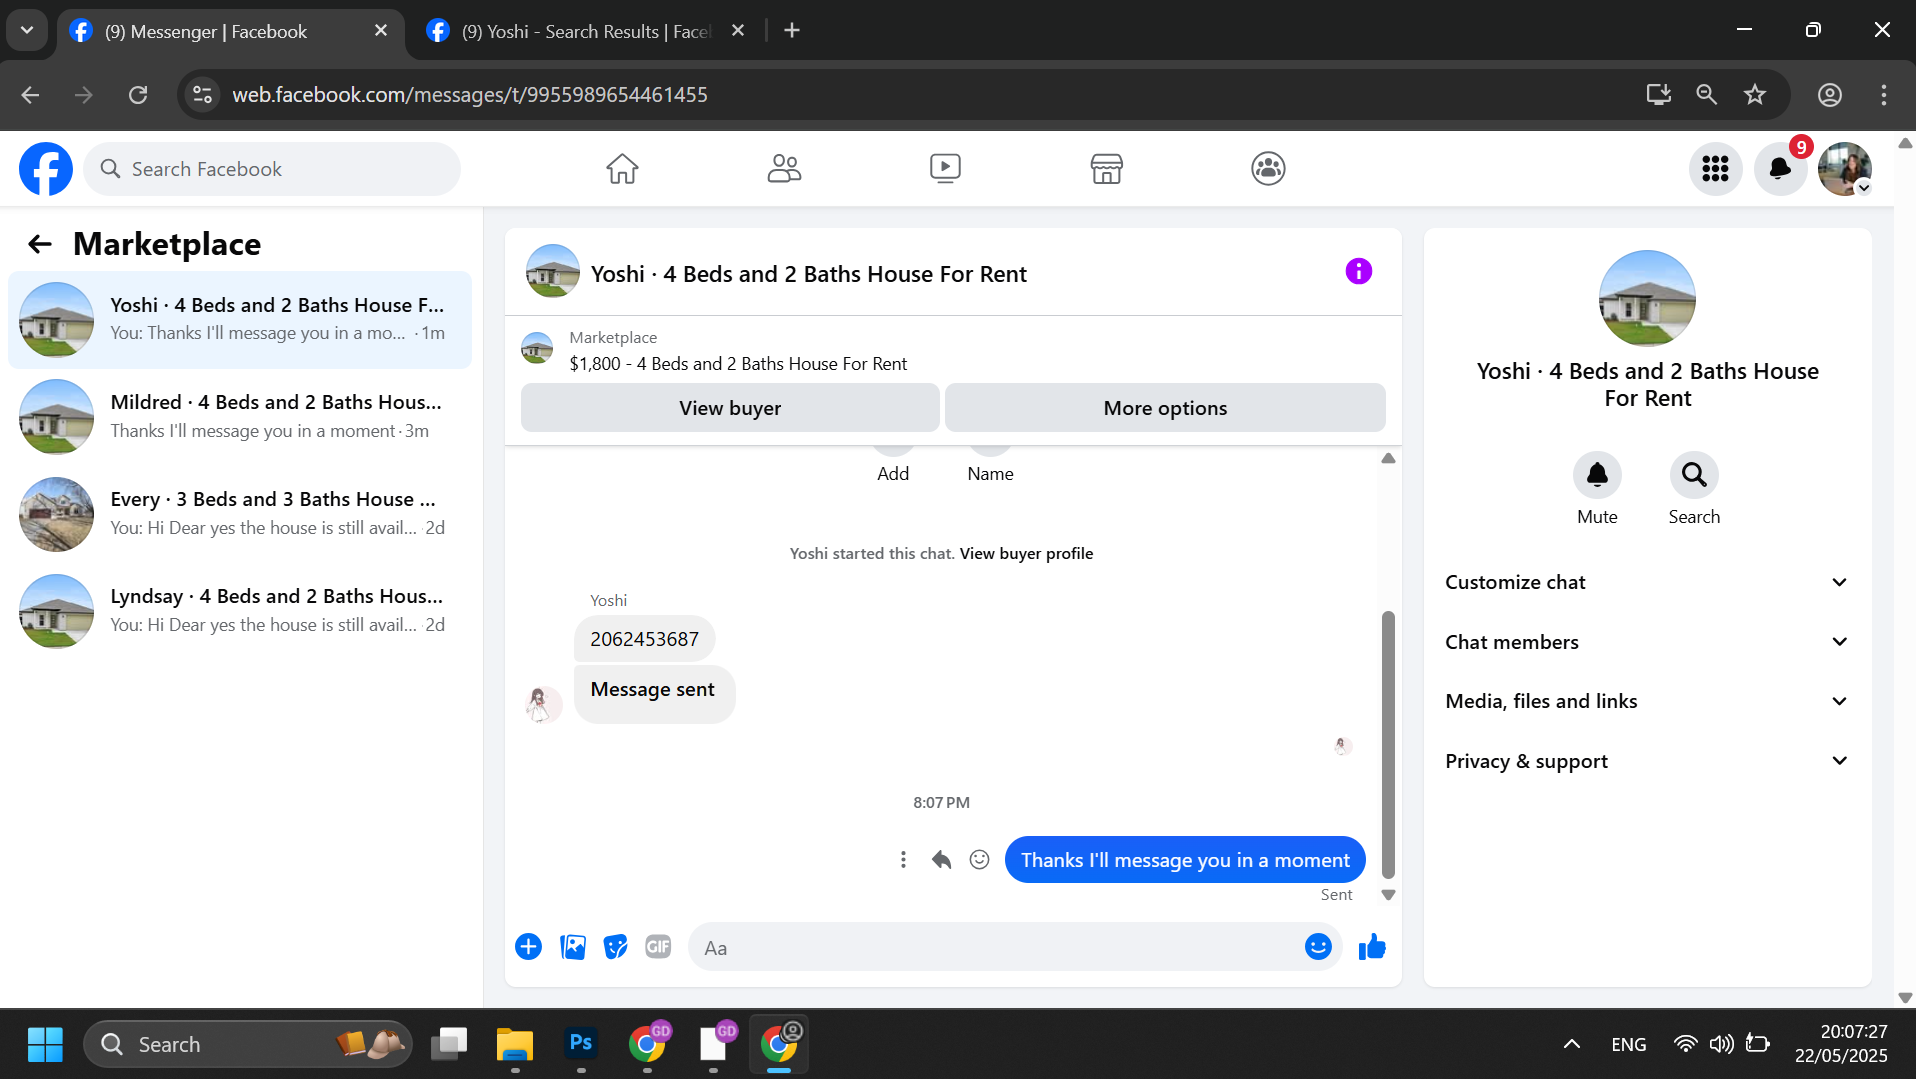Image resolution: width=1916 pixels, height=1079 pixels.
Task: Open Facebook home via the logo
Action: point(46,169)
